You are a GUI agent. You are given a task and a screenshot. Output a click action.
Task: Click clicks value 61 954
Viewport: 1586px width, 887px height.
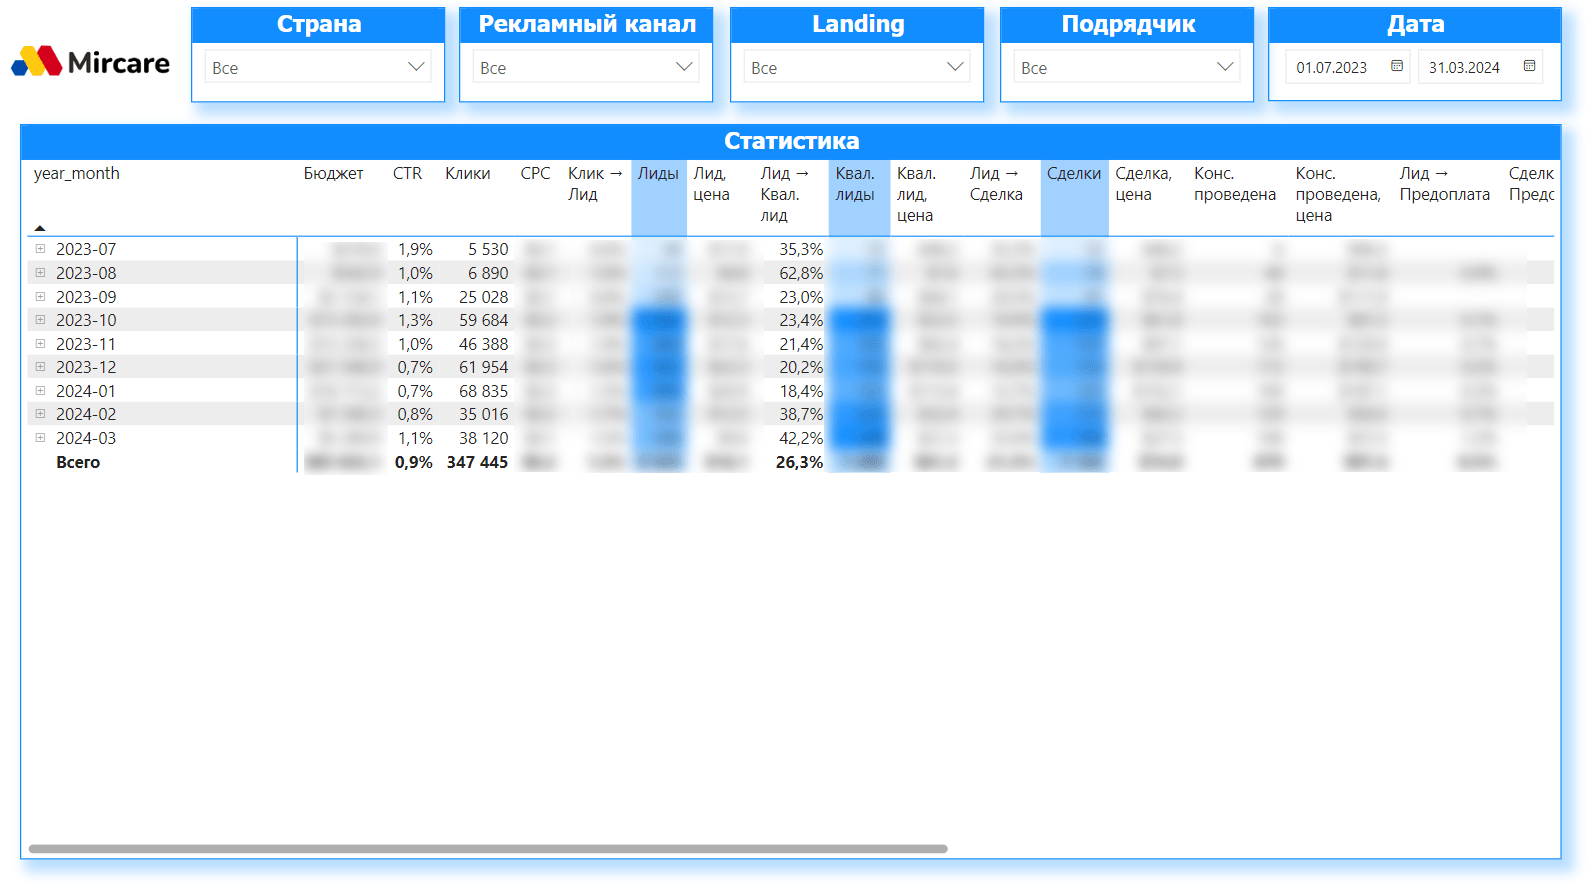point(484,367)
